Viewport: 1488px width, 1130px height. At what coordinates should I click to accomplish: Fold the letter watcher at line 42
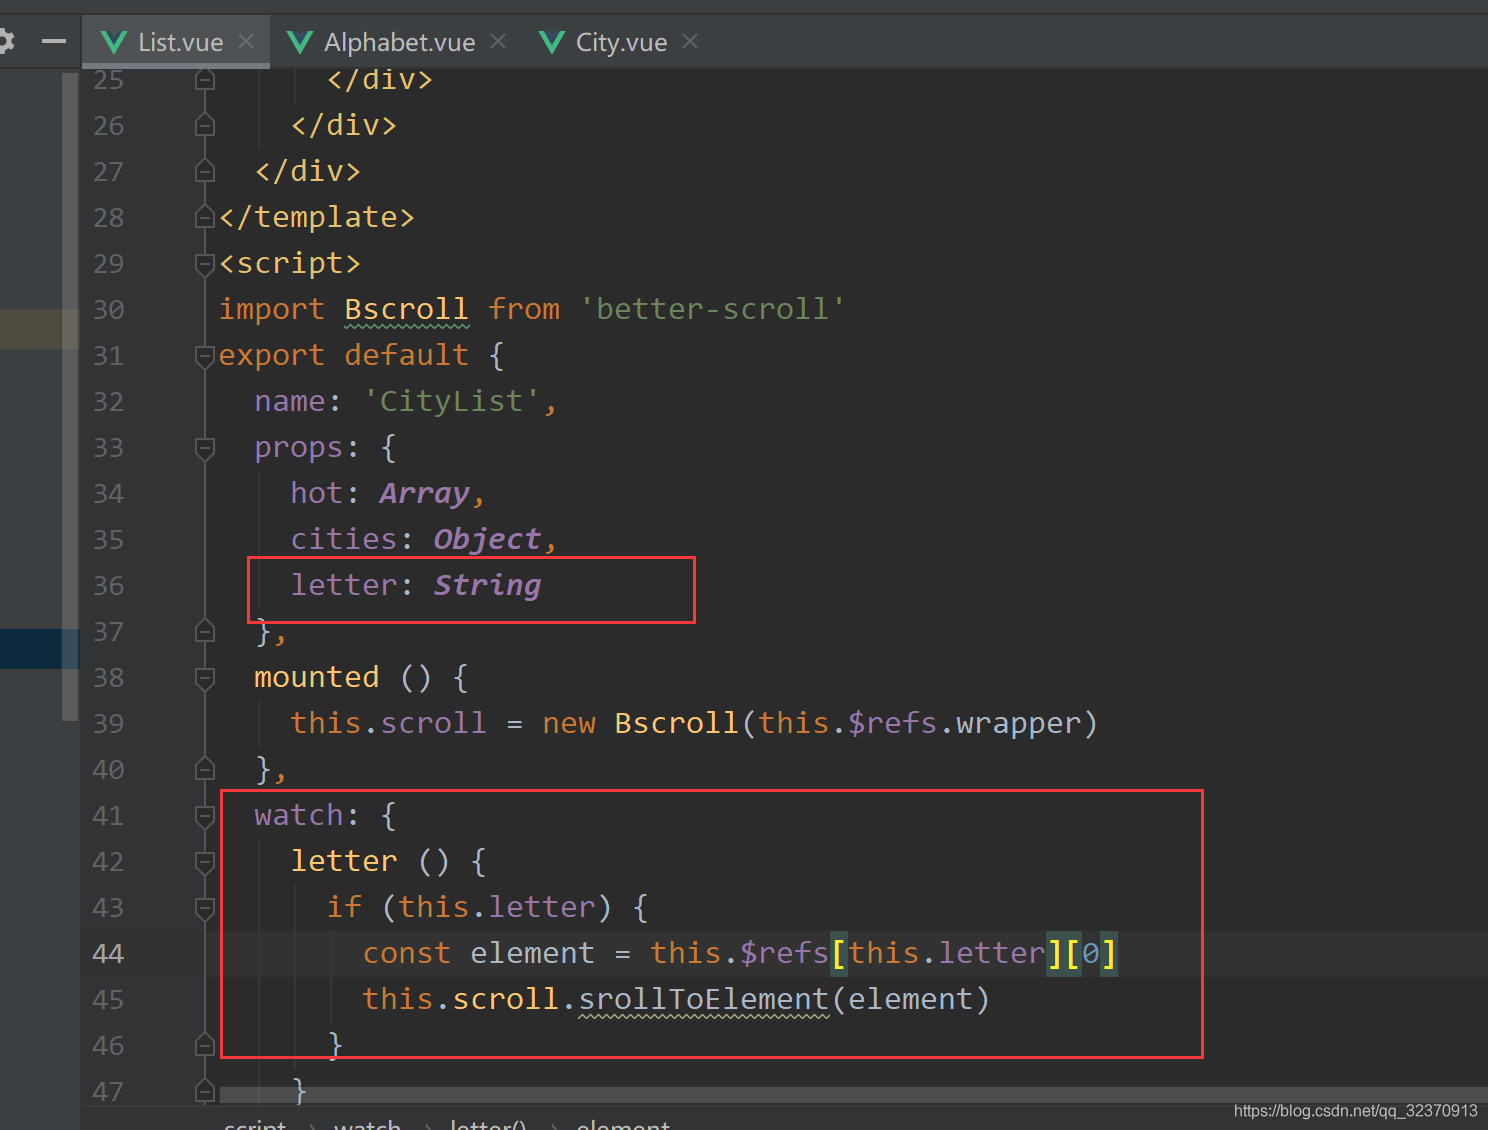tap(205, 861)
